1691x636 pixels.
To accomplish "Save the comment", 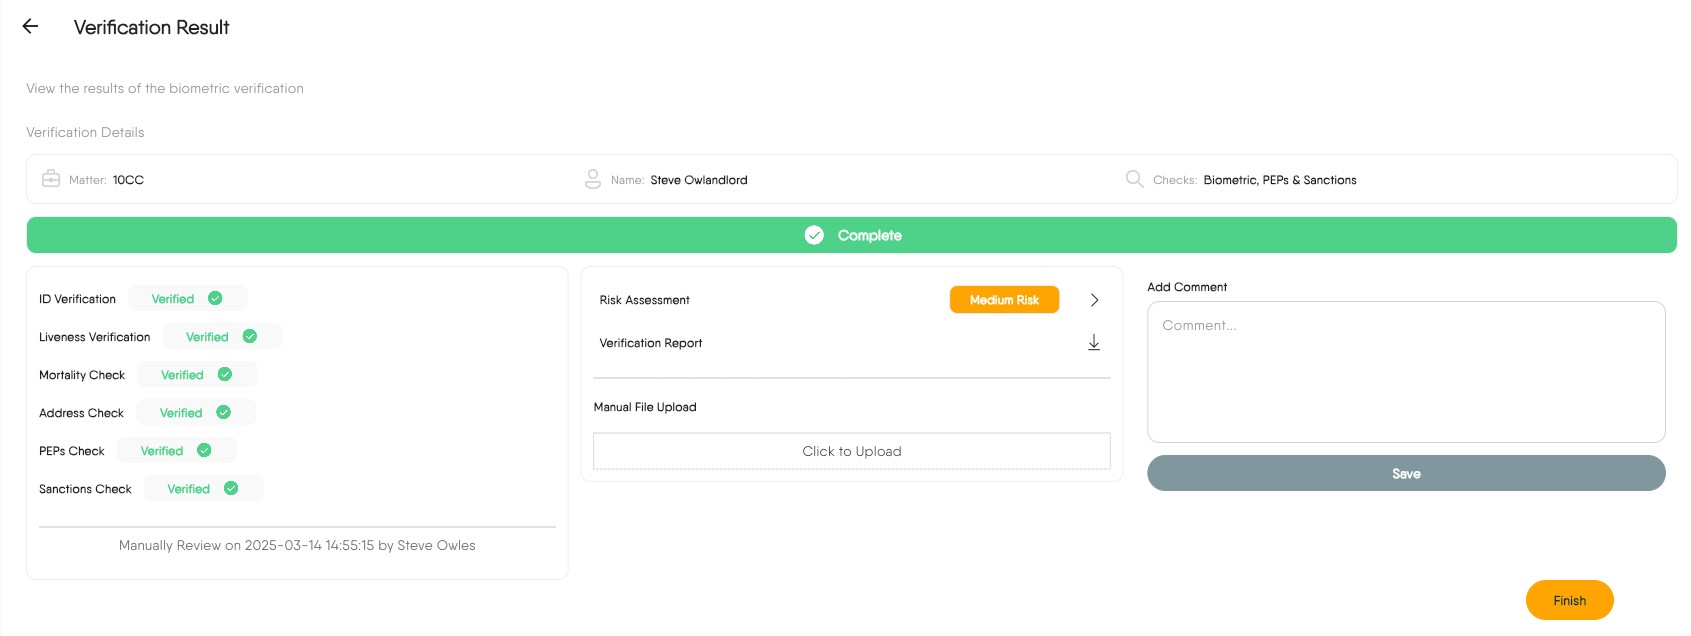I will [x=1405, y=473].
